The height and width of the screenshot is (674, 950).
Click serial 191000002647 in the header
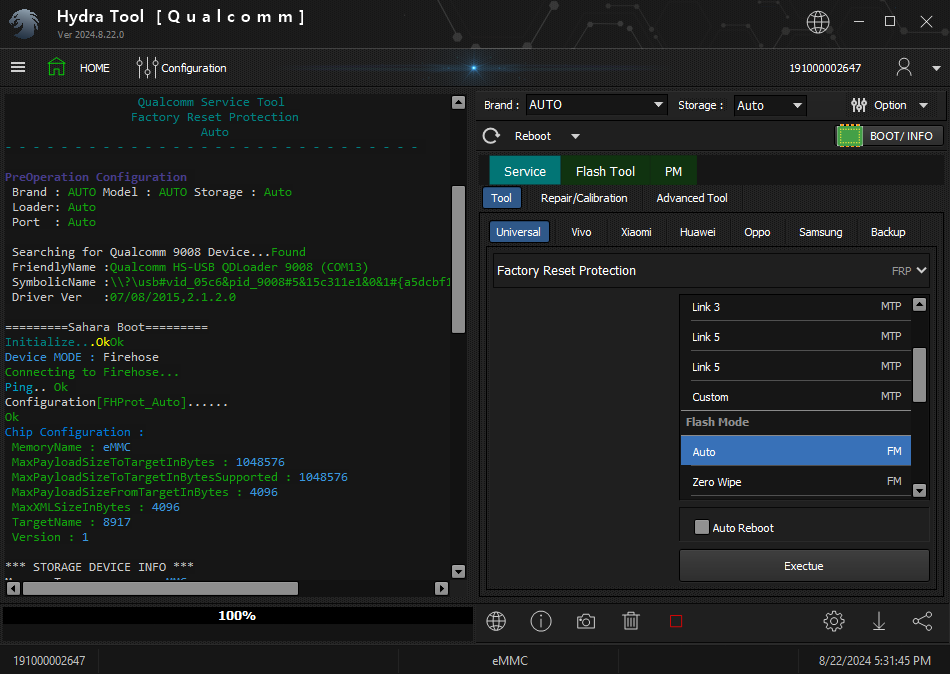point(825,68)
